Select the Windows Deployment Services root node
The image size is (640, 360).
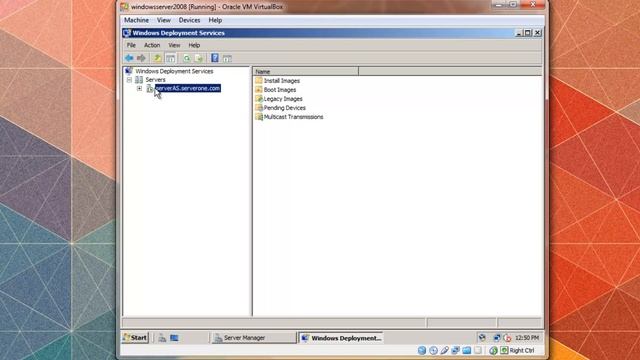click(174, 71)
